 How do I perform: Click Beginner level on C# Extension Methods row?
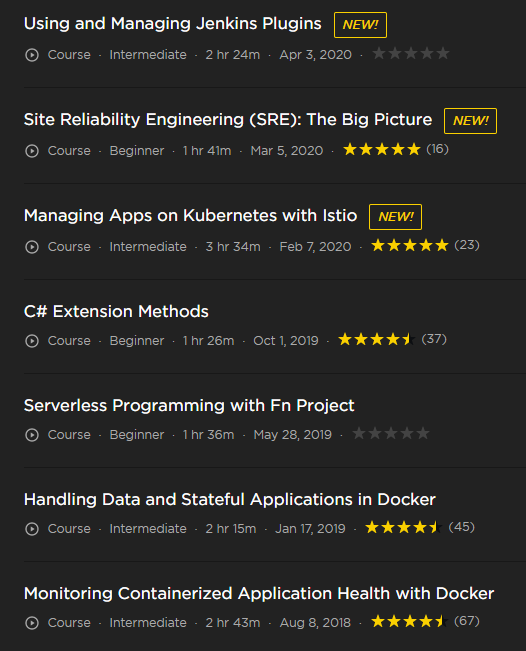tap(137, 341)
